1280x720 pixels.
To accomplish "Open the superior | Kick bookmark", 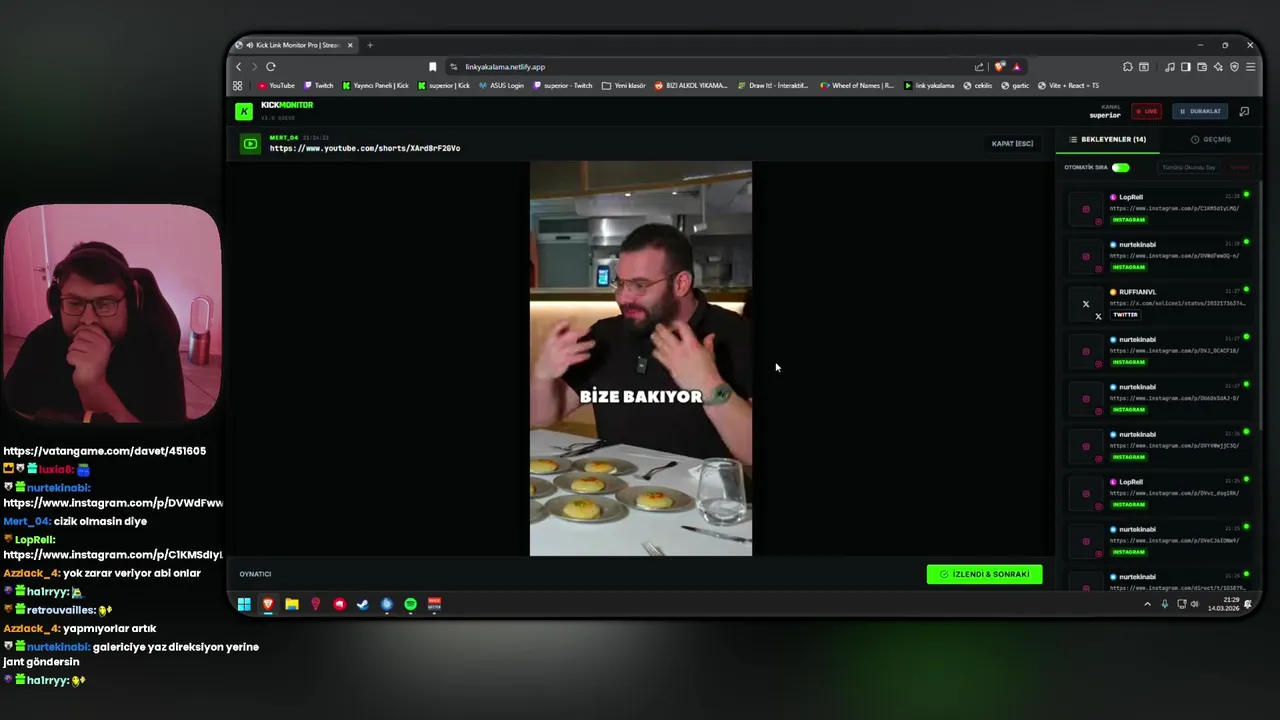I will (x=444, y=86).
